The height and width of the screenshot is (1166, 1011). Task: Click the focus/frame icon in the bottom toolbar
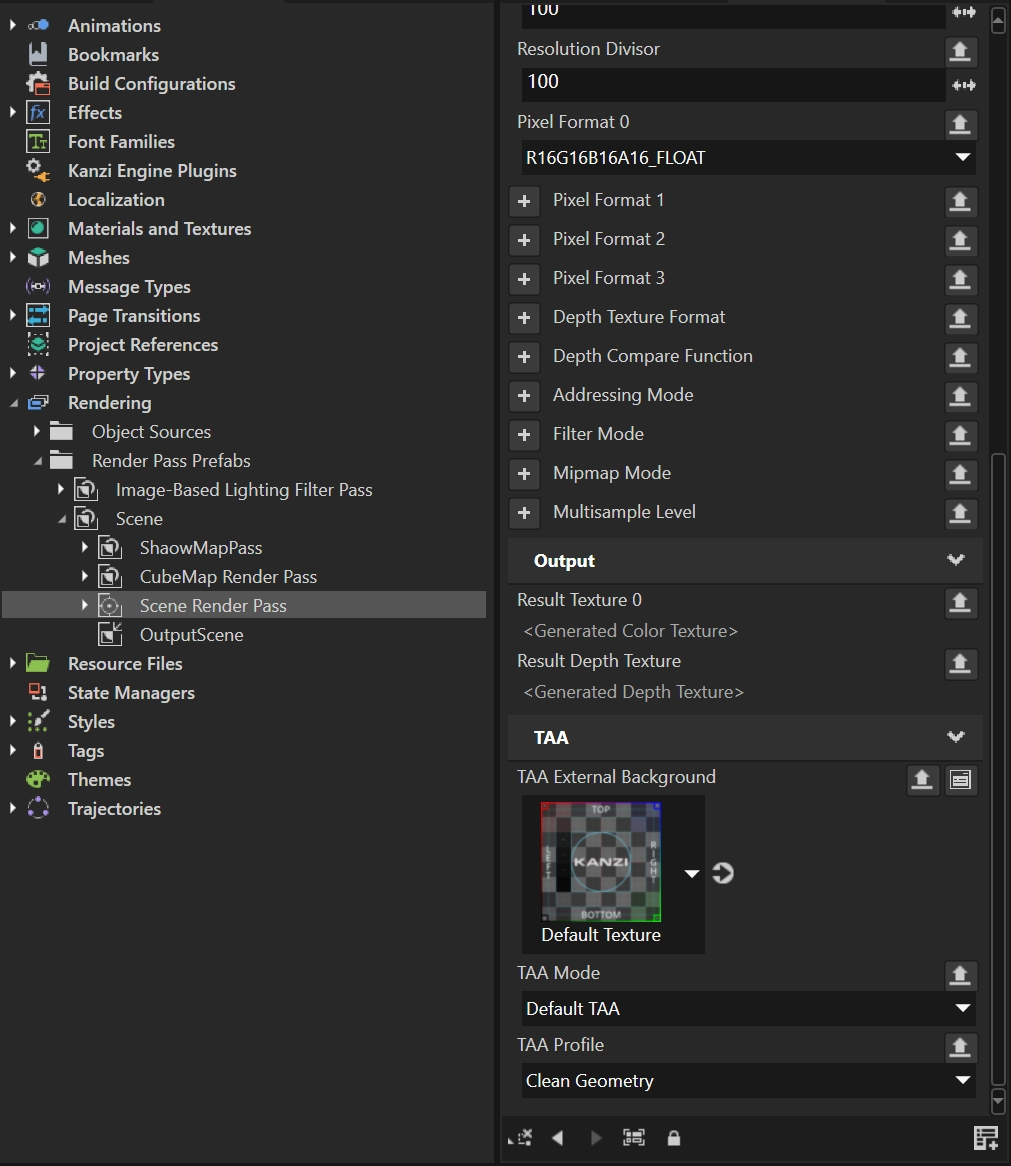coord(634,1138)
